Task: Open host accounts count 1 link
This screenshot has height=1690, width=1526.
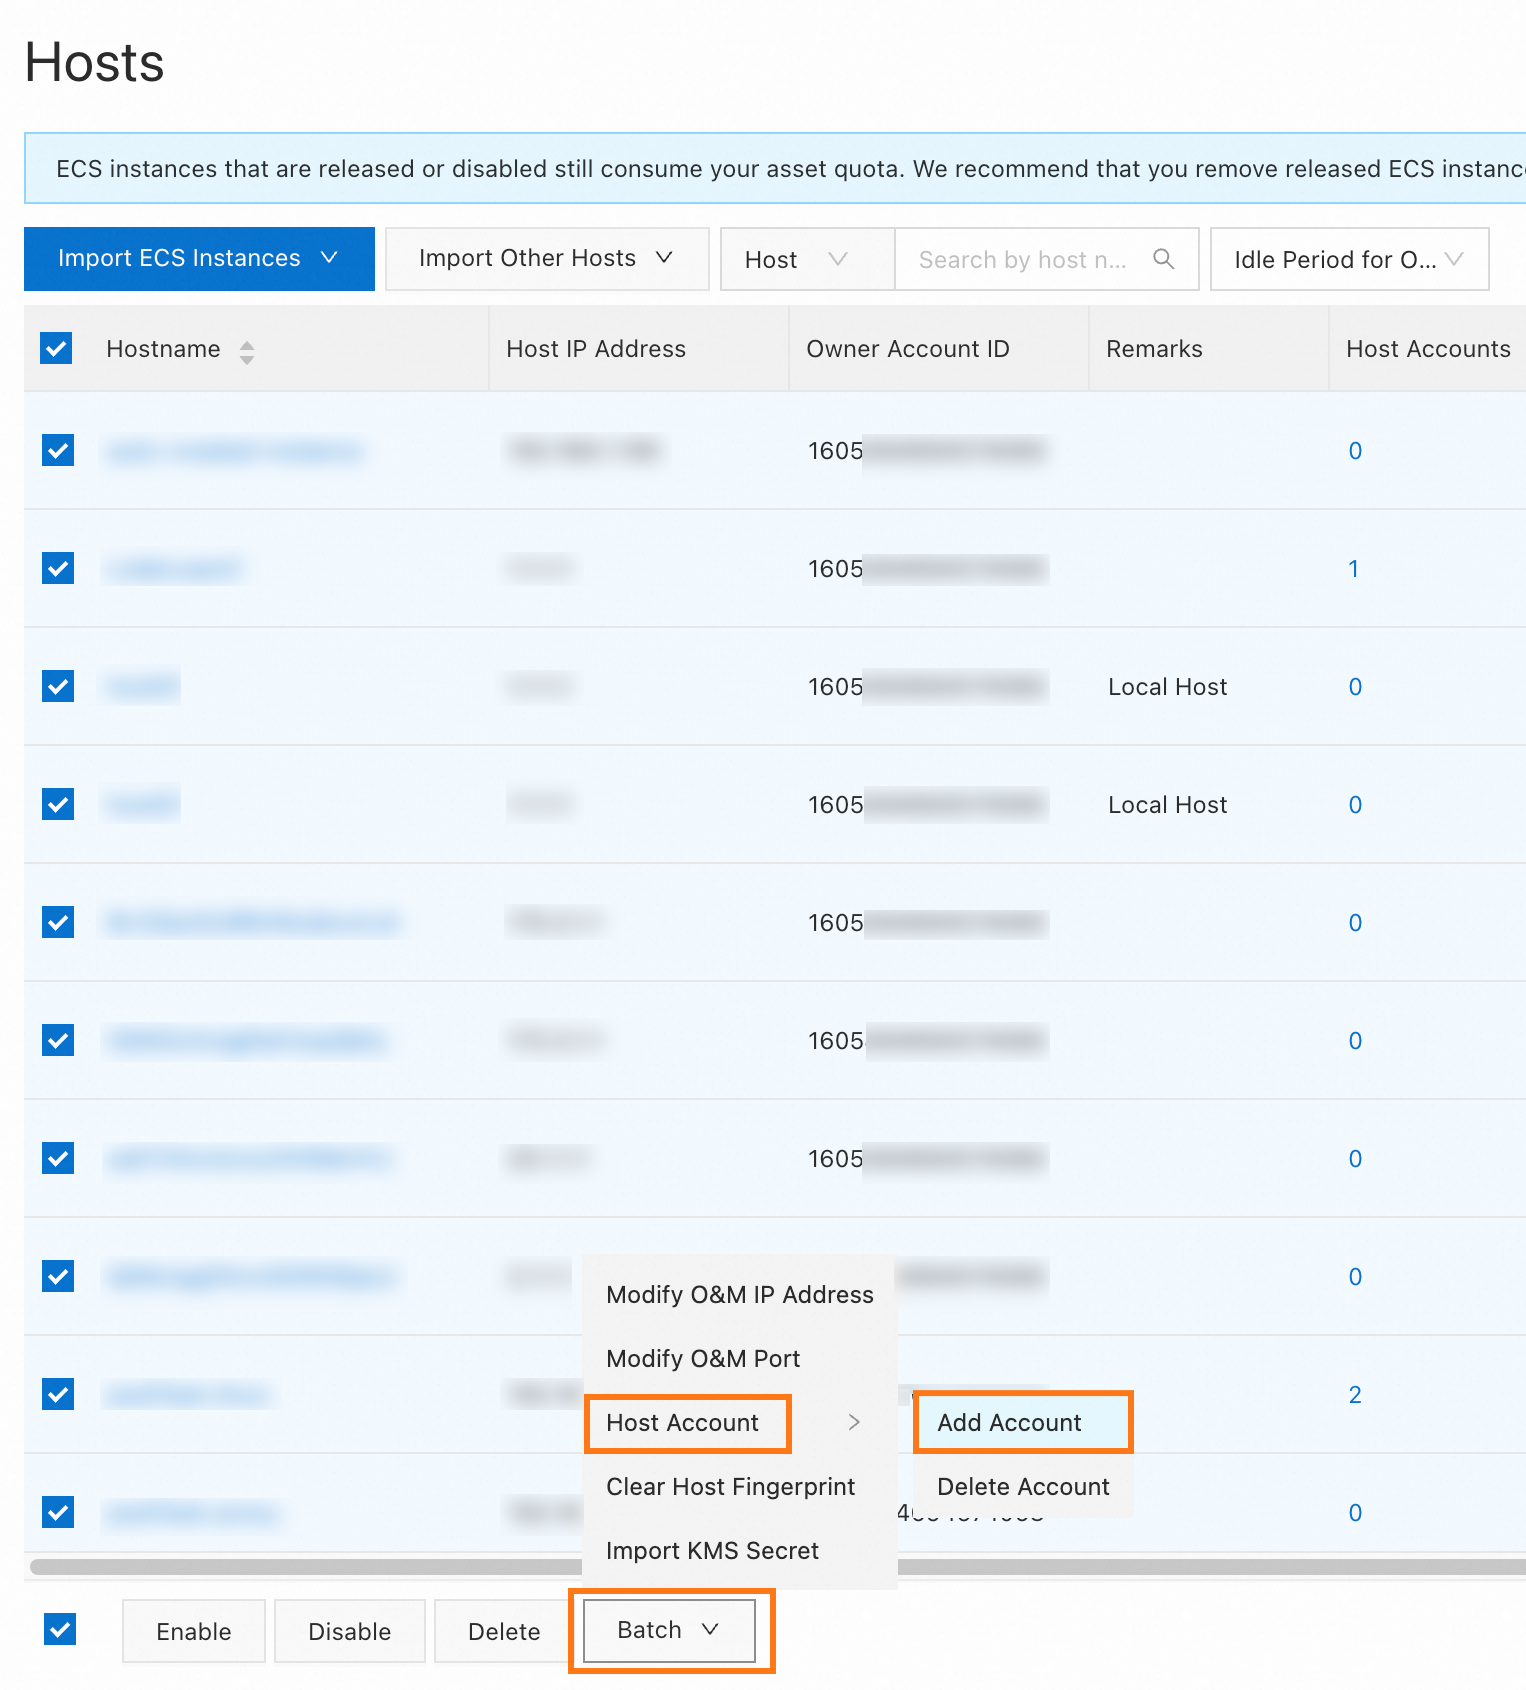Action: pos(1353,569)
